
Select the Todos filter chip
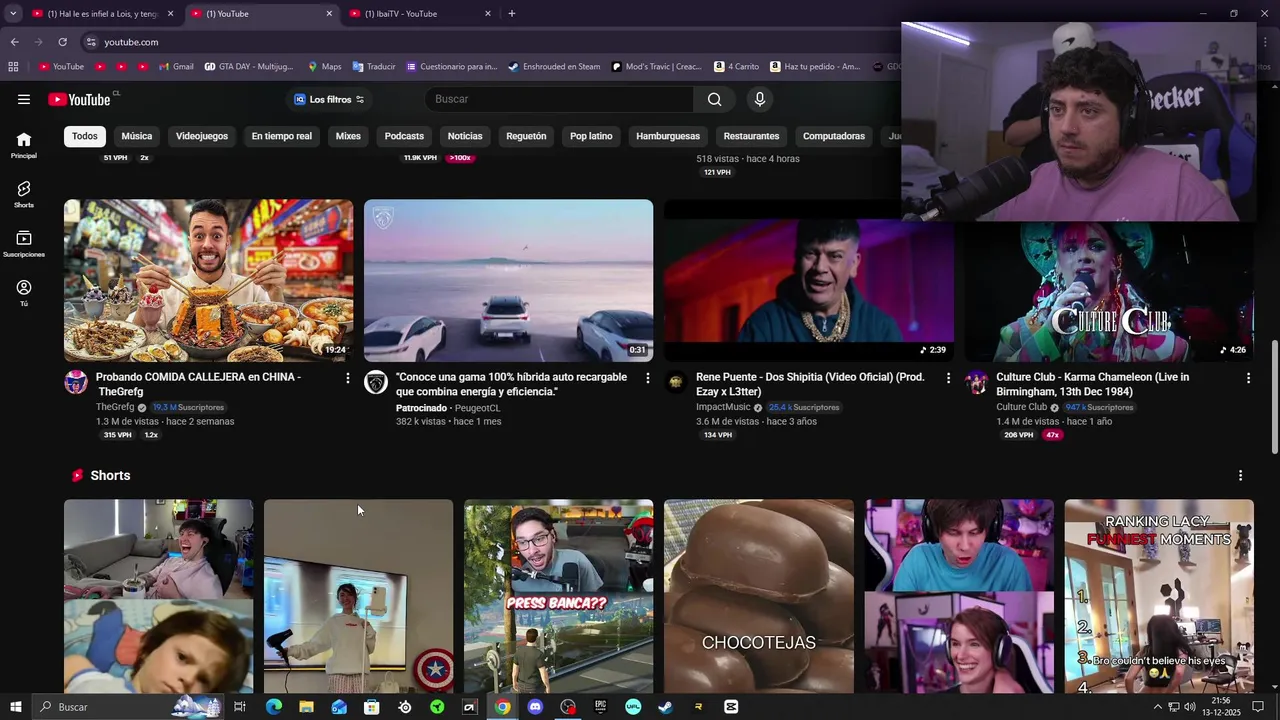(85, 136)
